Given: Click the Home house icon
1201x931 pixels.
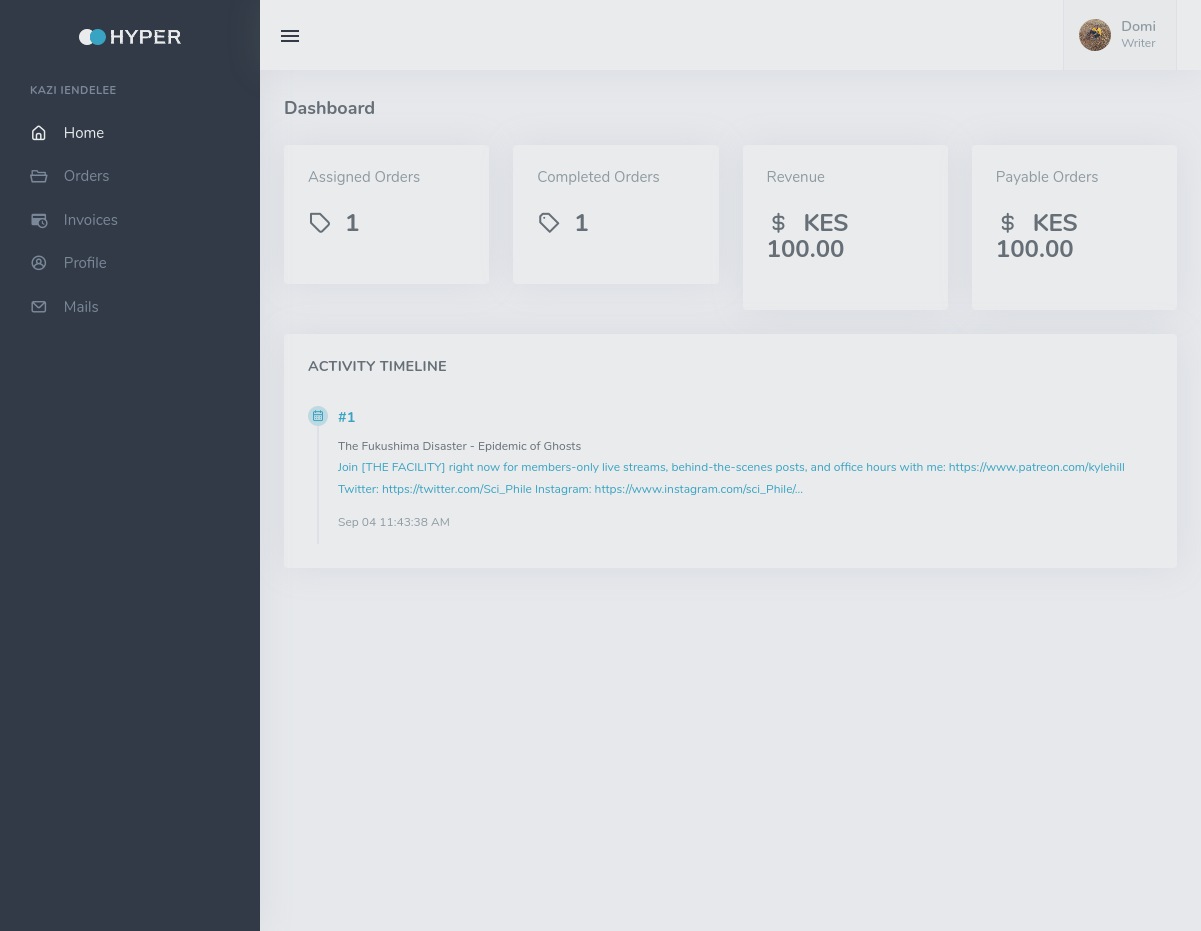Looking at the screenshot, I should click(x=39, y=133).
